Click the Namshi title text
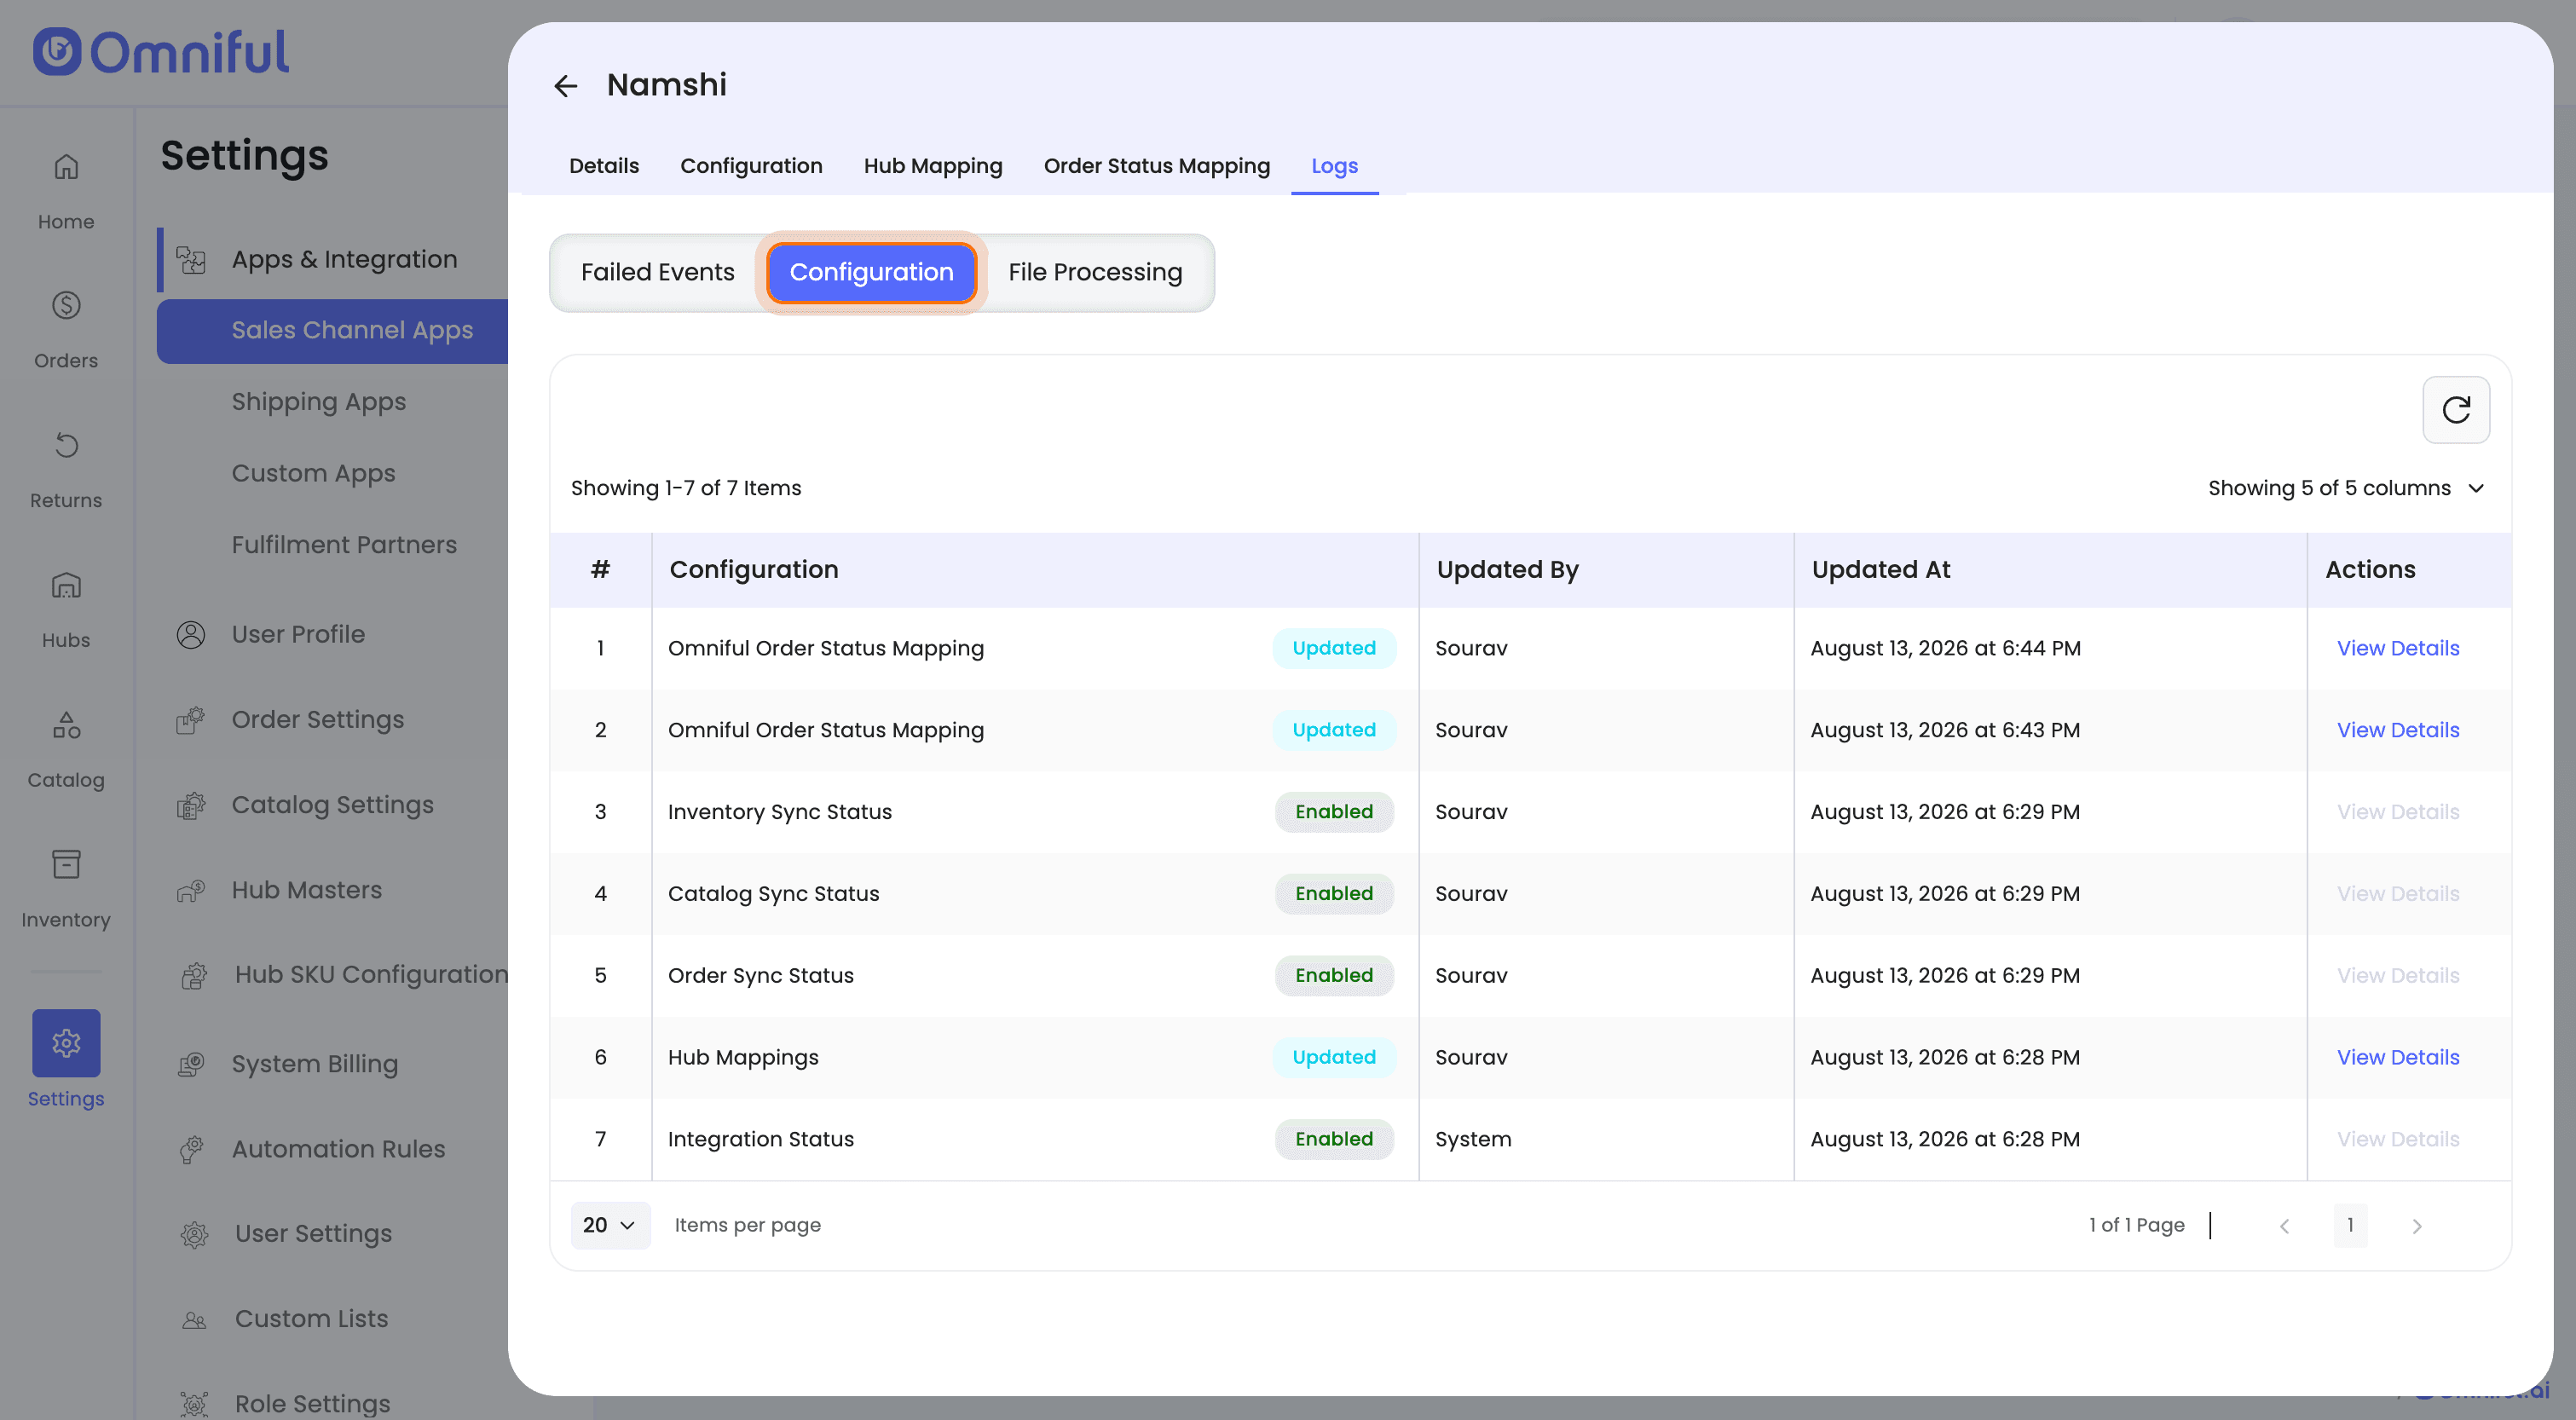 pyautogui.click(x=667, y=85)
